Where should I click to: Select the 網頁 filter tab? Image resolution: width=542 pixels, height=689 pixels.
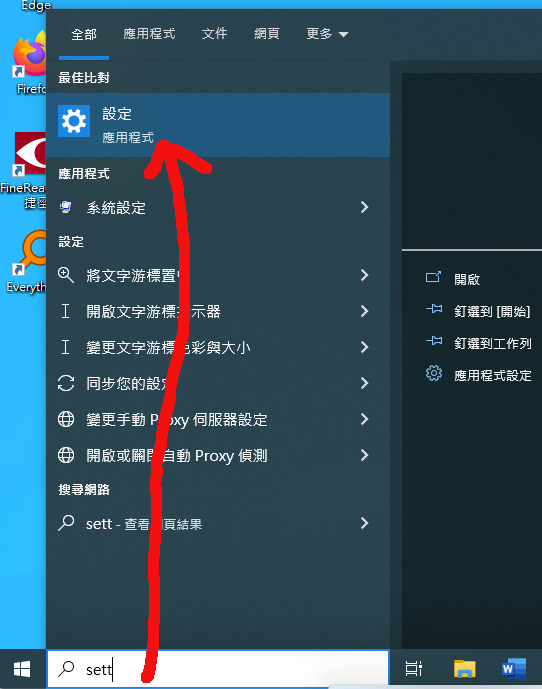point(266,34)
